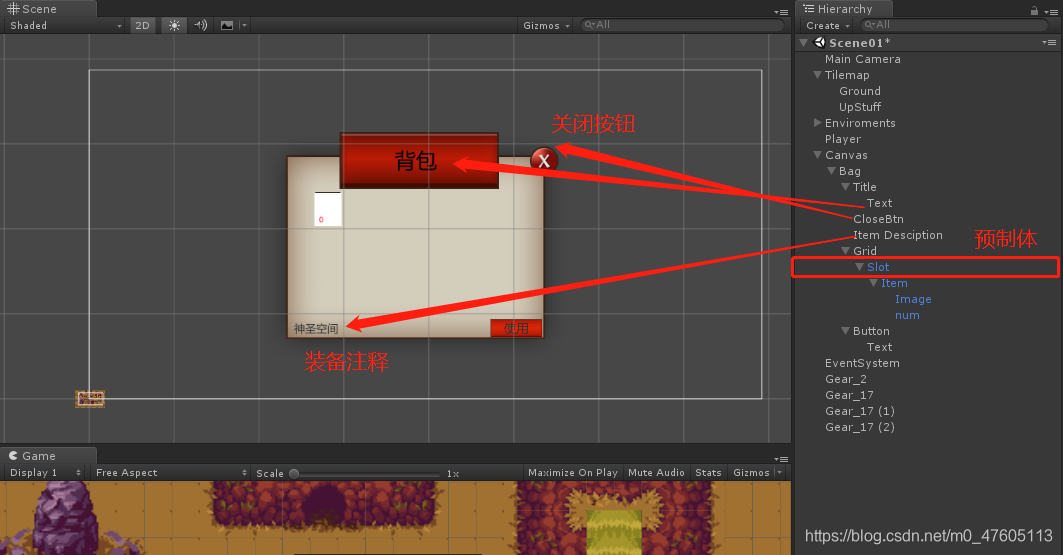Select Item Desciption in Hierarchy

coord(898,234)
